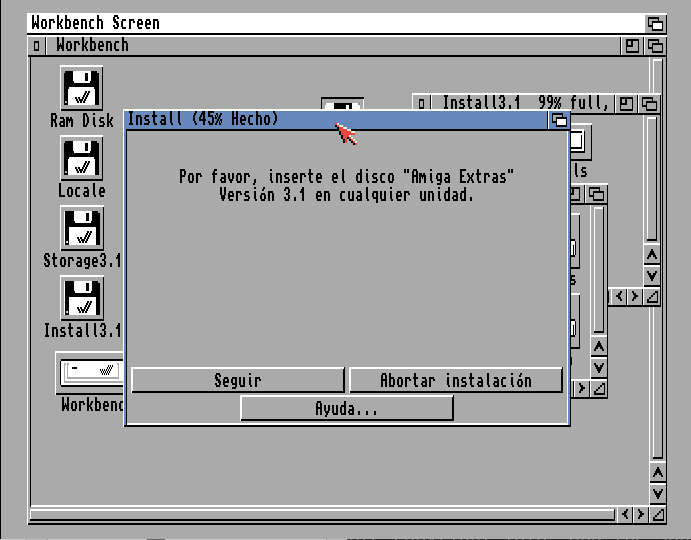Click the Workbench window zoom gadget
This screenshot has width=691, height=540.
coord(633,46)
